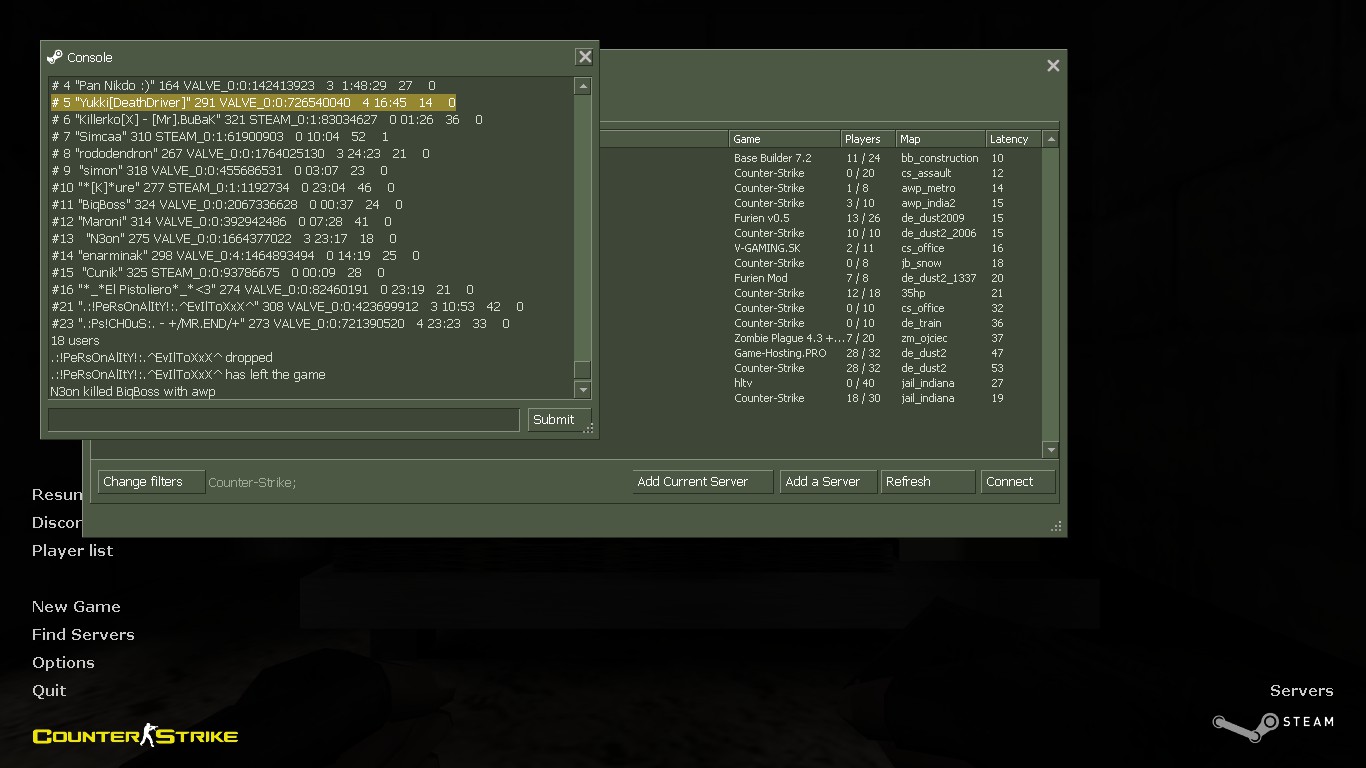Viewport: 1366px width, 768px height.
Task: Click the Console resize grip
Action: 590,429
